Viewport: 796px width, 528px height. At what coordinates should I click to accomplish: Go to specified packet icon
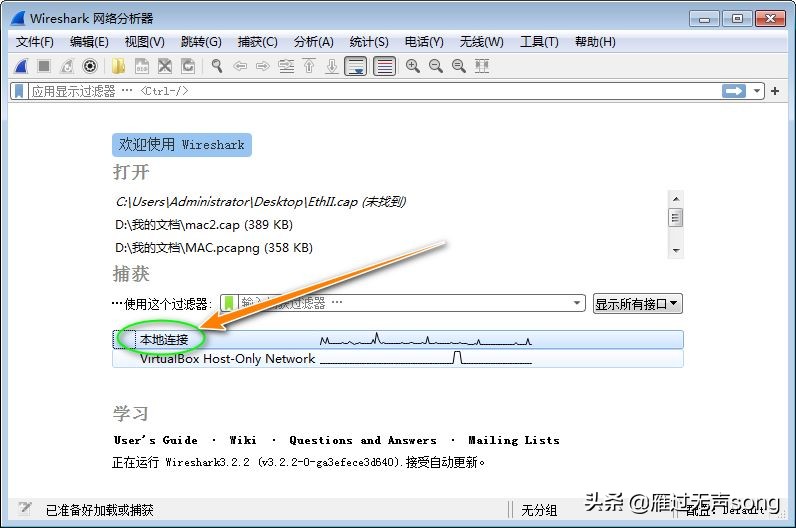[286, 66]
